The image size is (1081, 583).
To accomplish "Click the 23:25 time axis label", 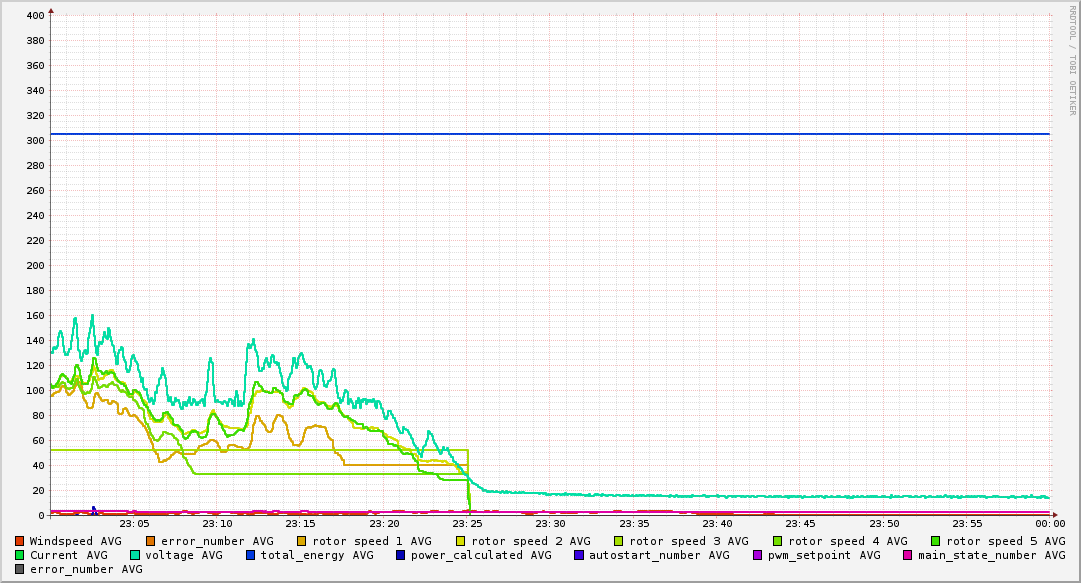I will [x=467, y=524].
